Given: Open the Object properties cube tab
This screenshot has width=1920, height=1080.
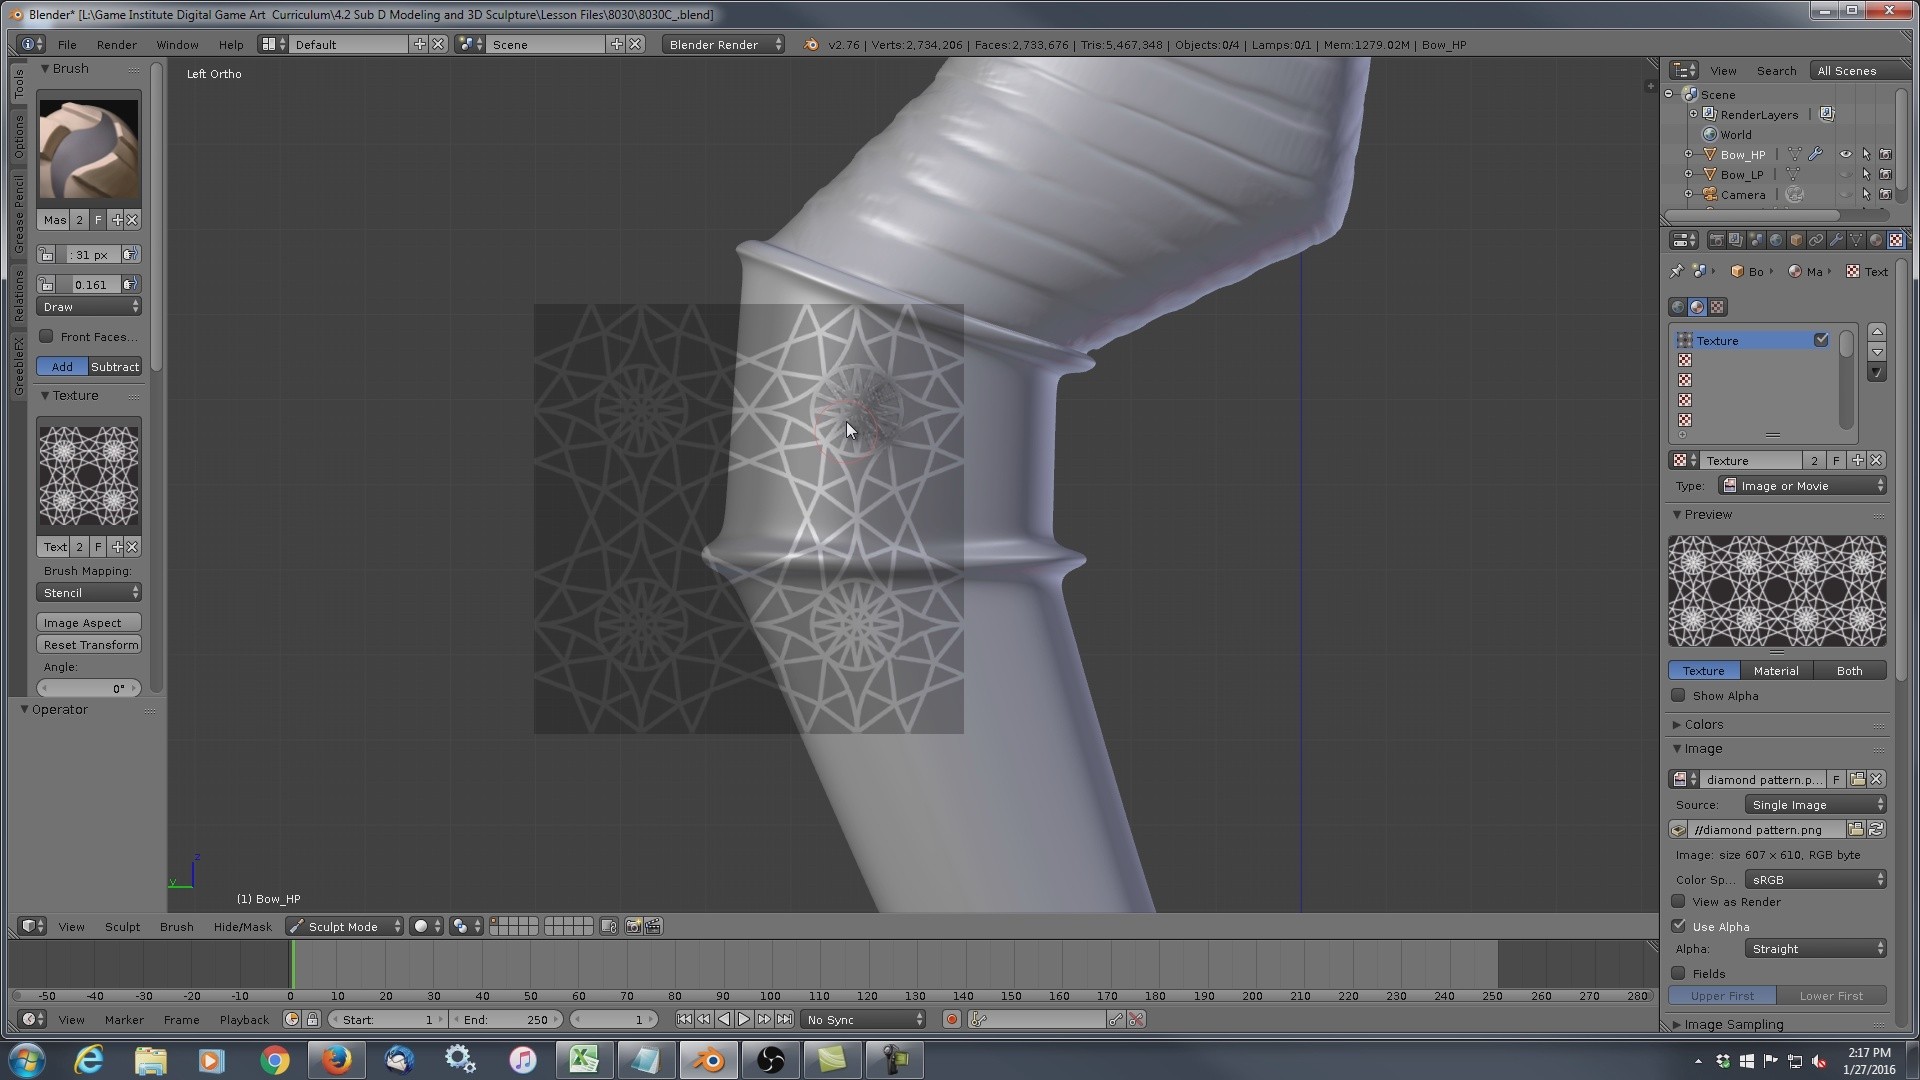Looking at the screenshot, I should [x=1796, y=240].
